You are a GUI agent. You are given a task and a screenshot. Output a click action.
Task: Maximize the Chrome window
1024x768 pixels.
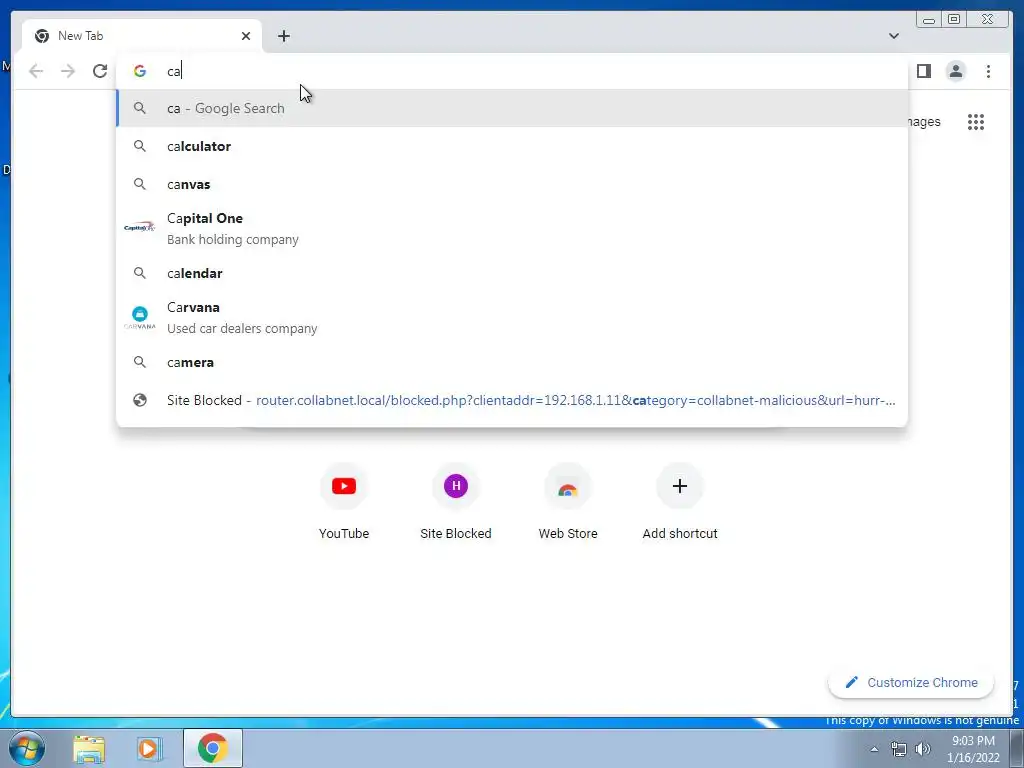coord(954,19)
